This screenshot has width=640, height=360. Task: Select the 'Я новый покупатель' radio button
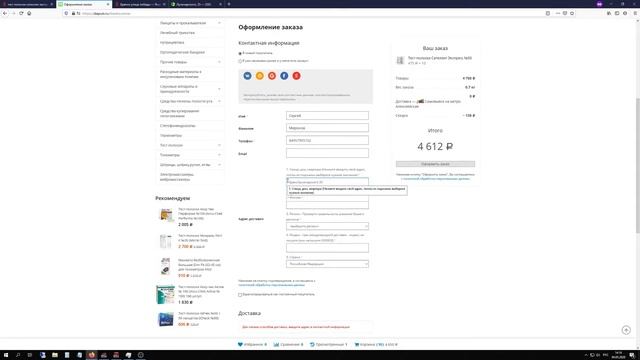tap(240, 53)
